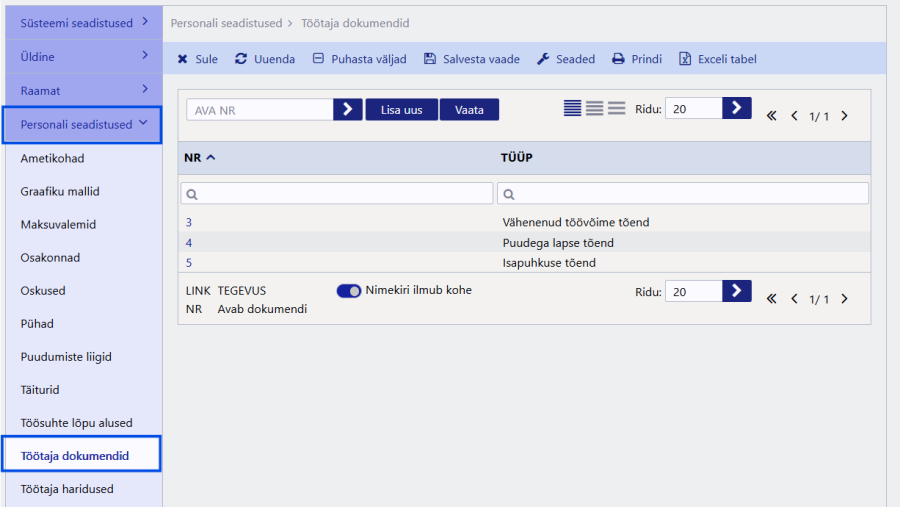
Task: Click the AVA NR input field
Action: pos(259,110)
